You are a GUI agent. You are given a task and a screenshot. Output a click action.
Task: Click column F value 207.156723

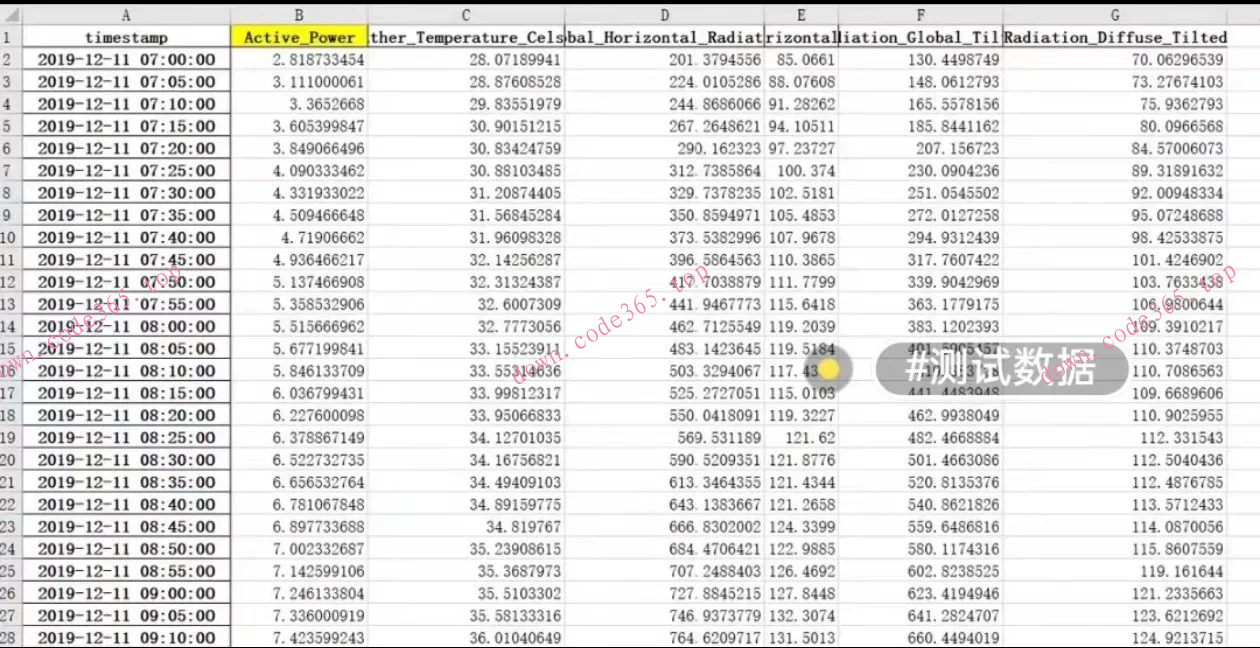pos(920,149)
